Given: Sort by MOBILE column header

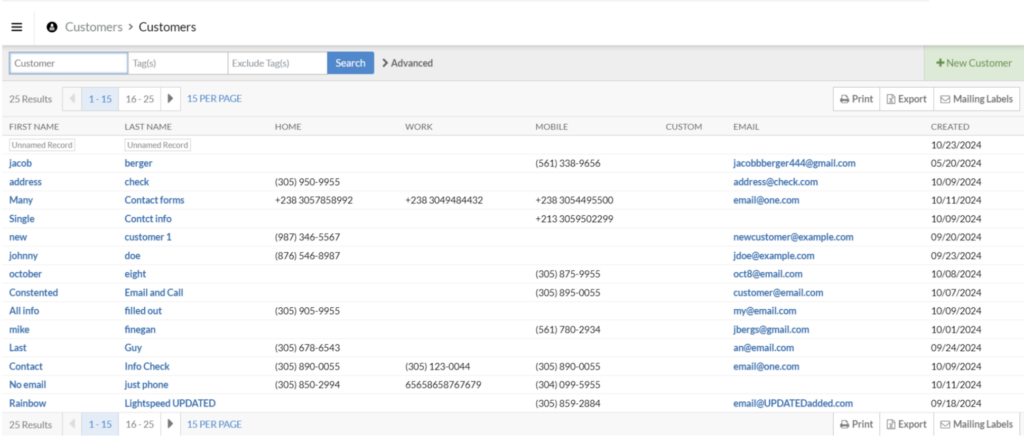Looking at the screenshot, I should pyautogui.click(x=552, y=127).
